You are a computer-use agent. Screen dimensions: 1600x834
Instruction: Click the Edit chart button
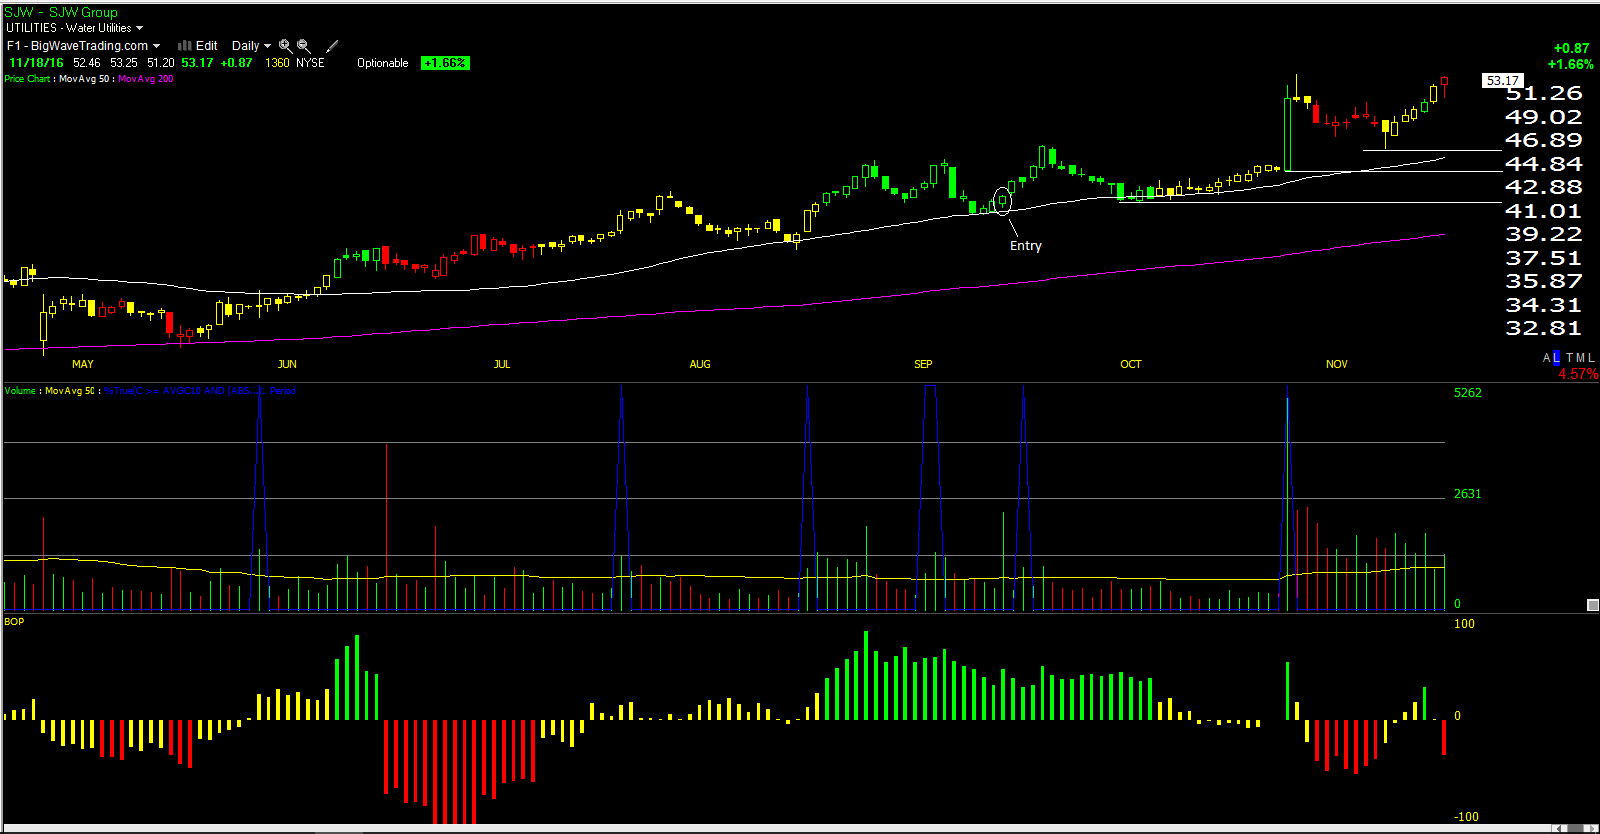pos(207,46)
